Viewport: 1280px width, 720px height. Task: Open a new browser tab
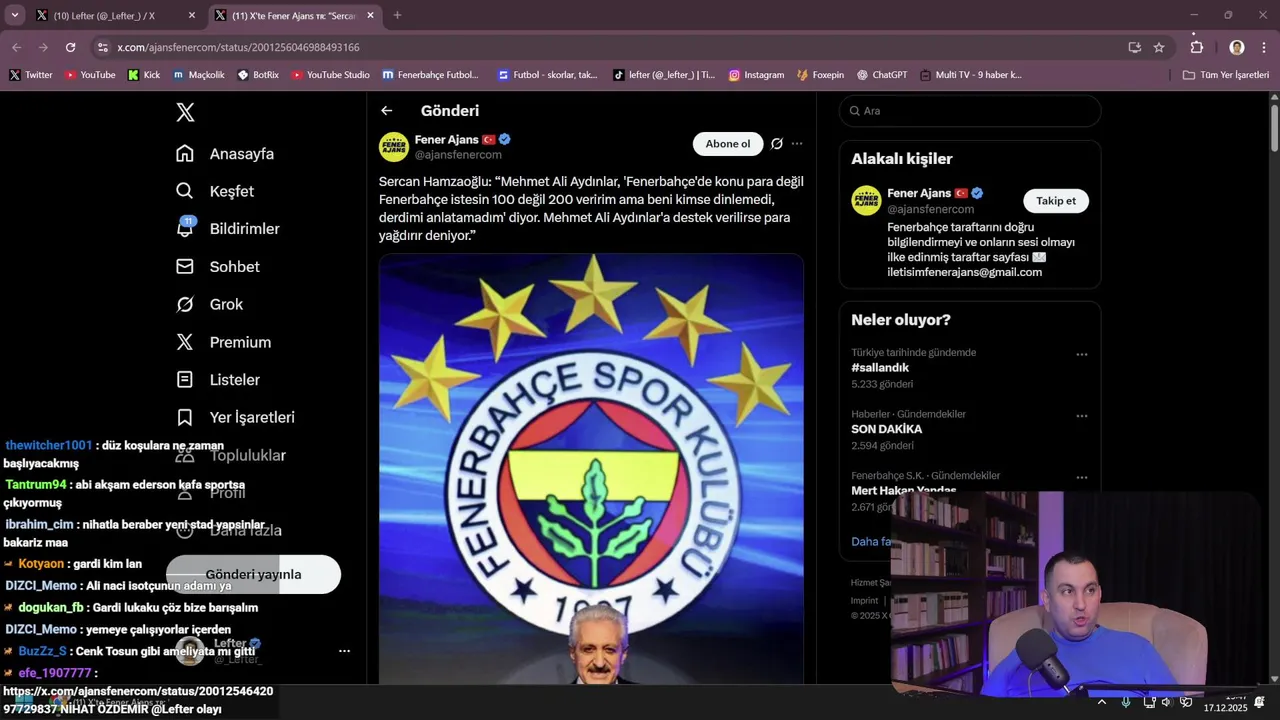click(x=397, y=15)
